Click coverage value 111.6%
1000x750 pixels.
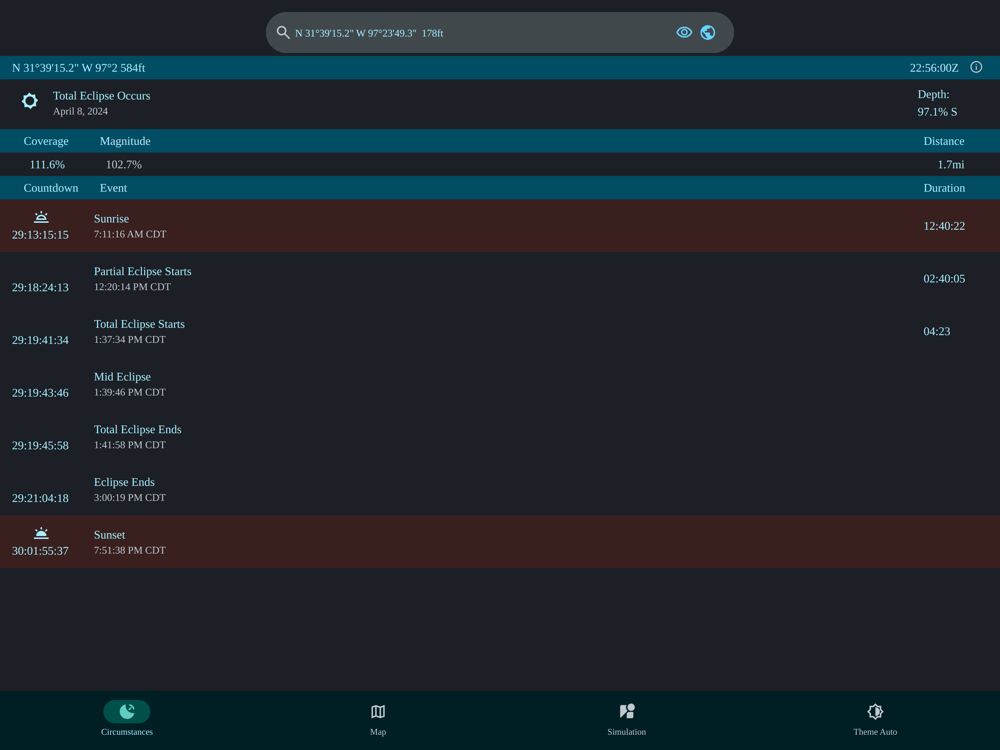(x=47, y=165)
